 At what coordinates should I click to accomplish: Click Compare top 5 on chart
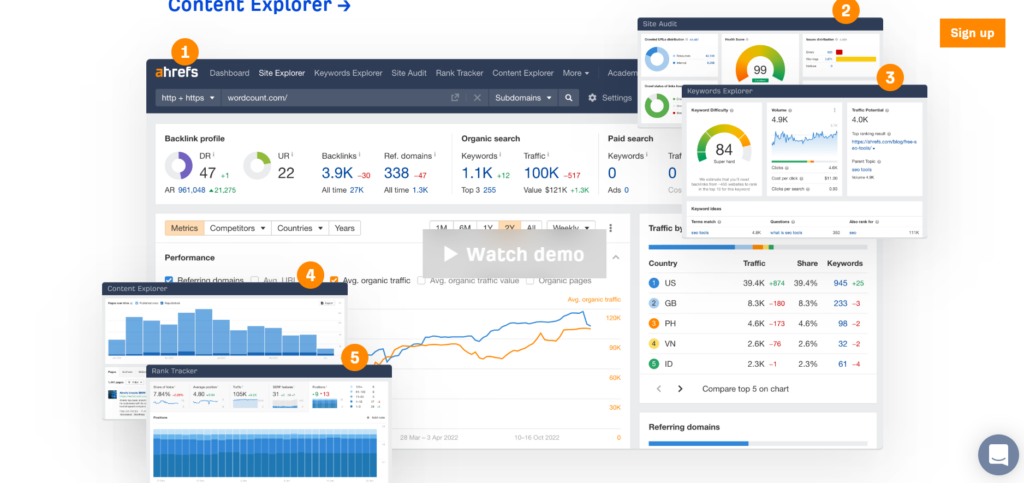click(745, 388)
